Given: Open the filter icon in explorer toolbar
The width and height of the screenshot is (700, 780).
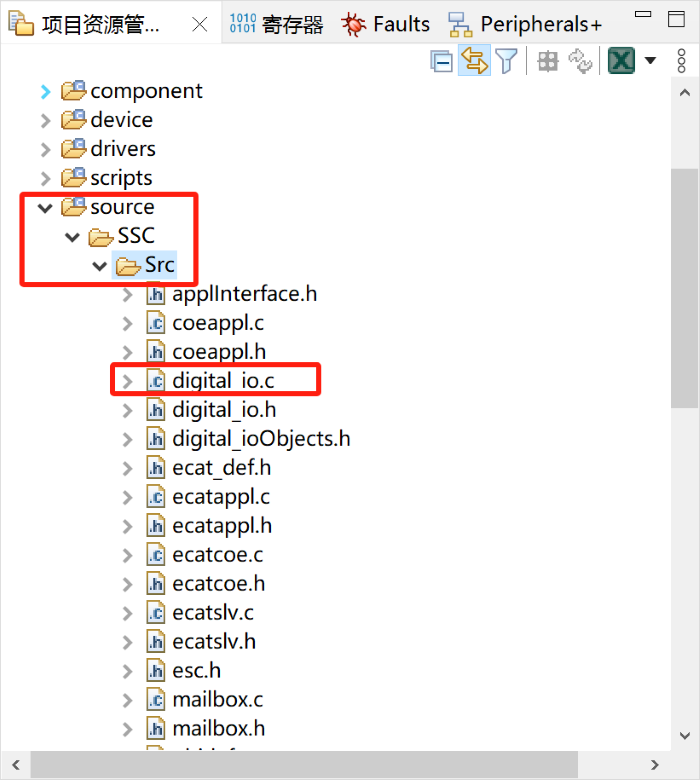Looking at the screenshot, I should click(506, 61).
